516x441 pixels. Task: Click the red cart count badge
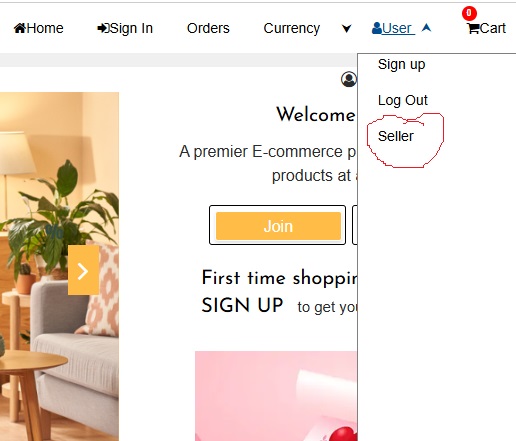(469, 13)
